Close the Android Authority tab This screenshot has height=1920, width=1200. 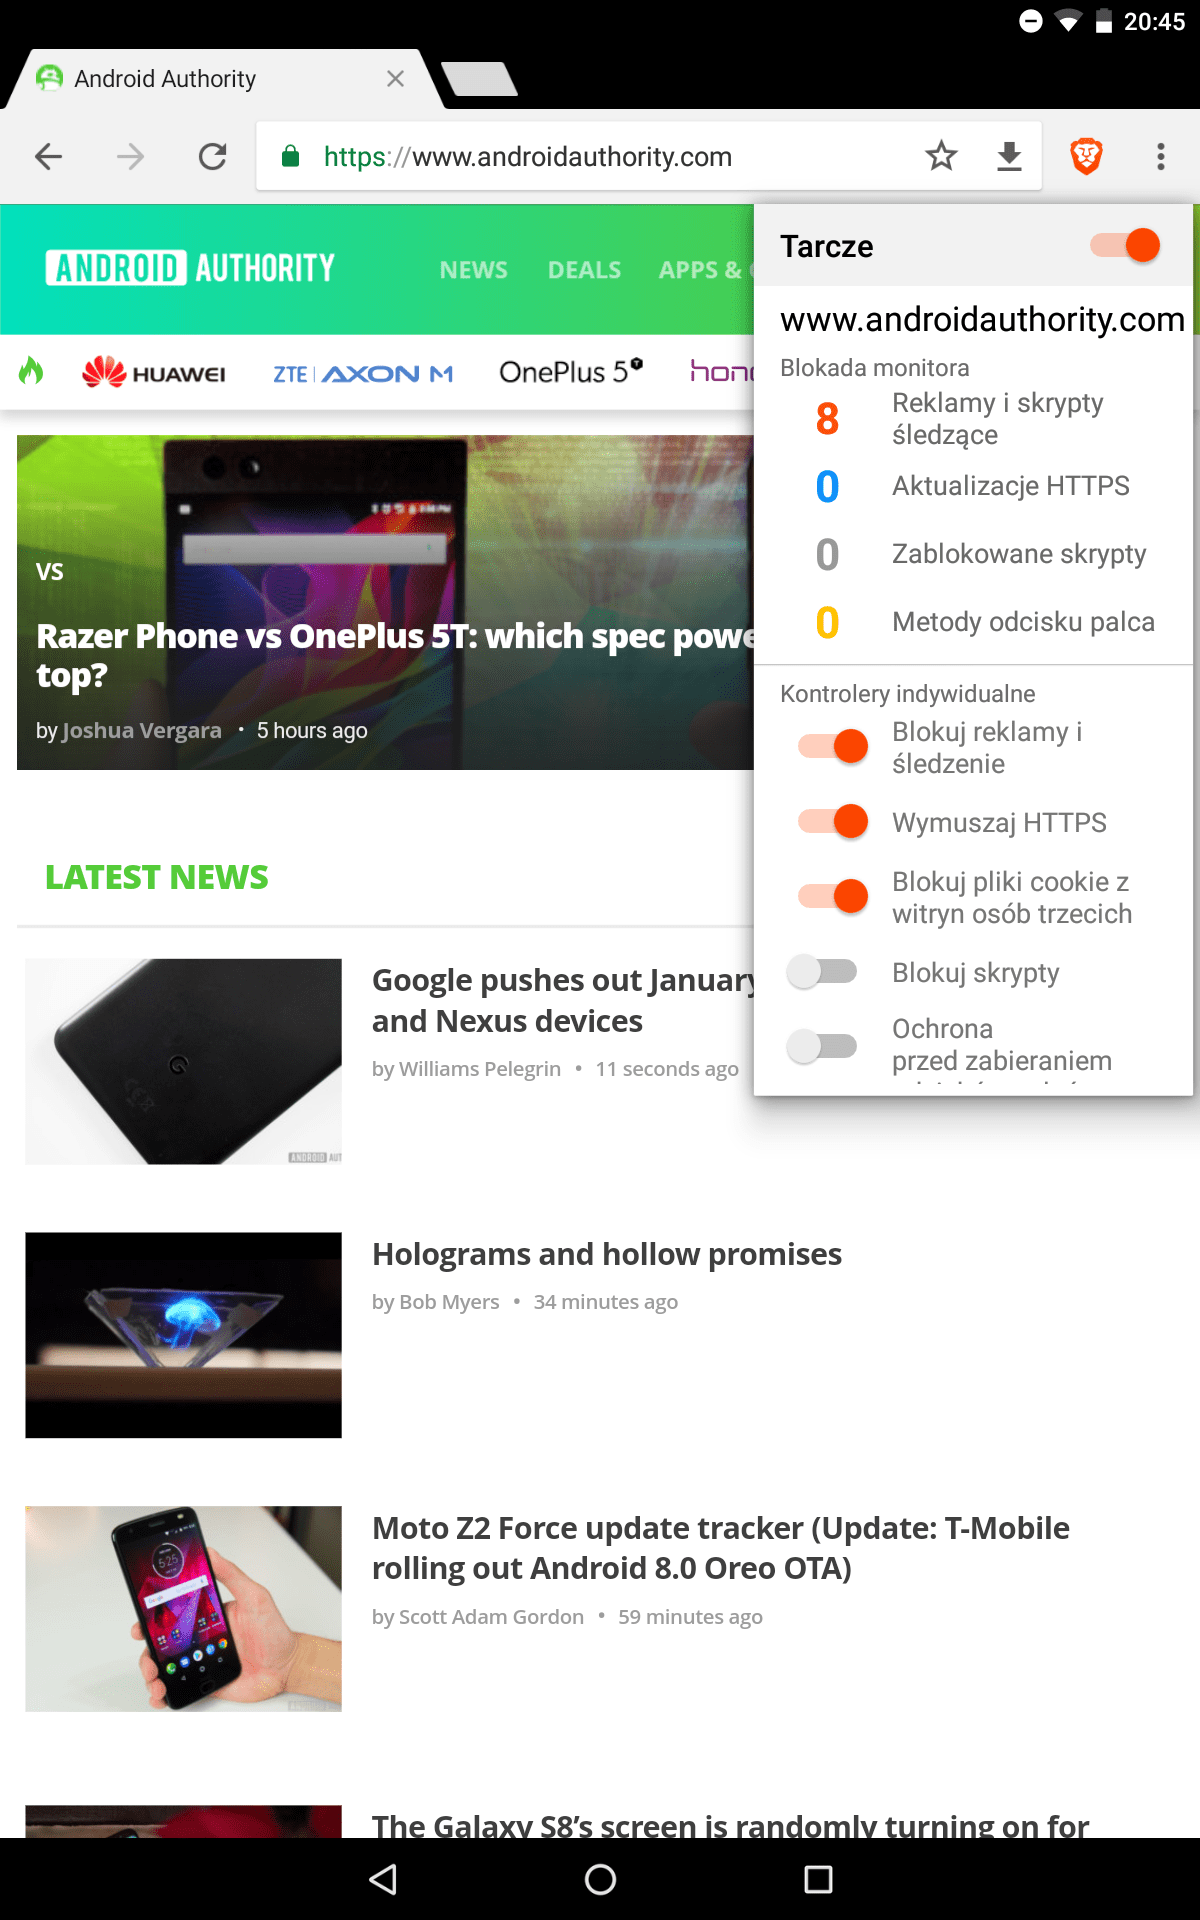pos(395,79)
